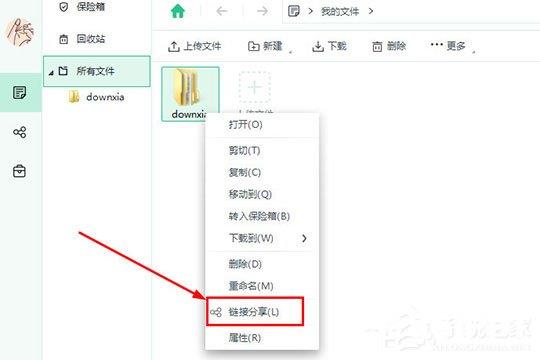This screenshot has height=360, width=540.
Task: Click the green home icon
Action: click(178, 11)
